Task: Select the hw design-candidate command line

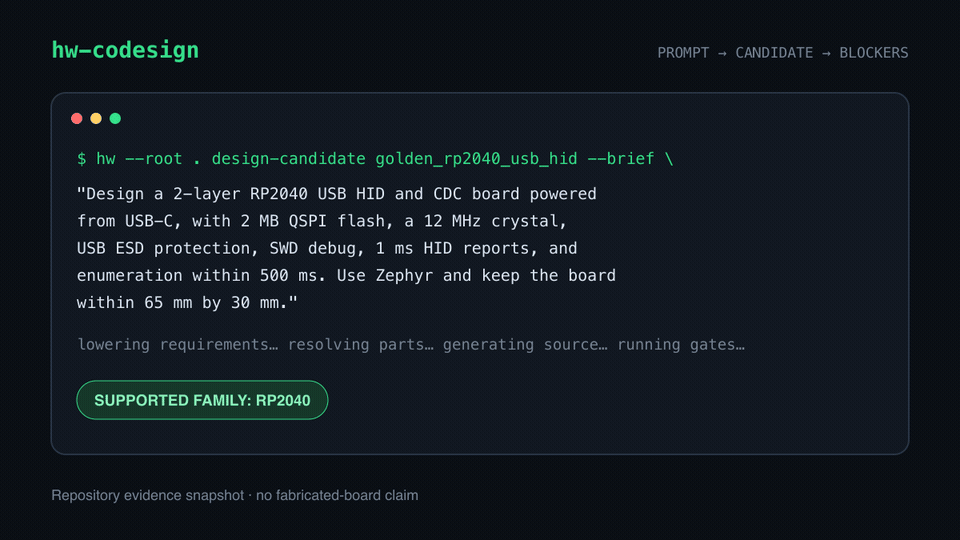Action: [x=375, y=159]
